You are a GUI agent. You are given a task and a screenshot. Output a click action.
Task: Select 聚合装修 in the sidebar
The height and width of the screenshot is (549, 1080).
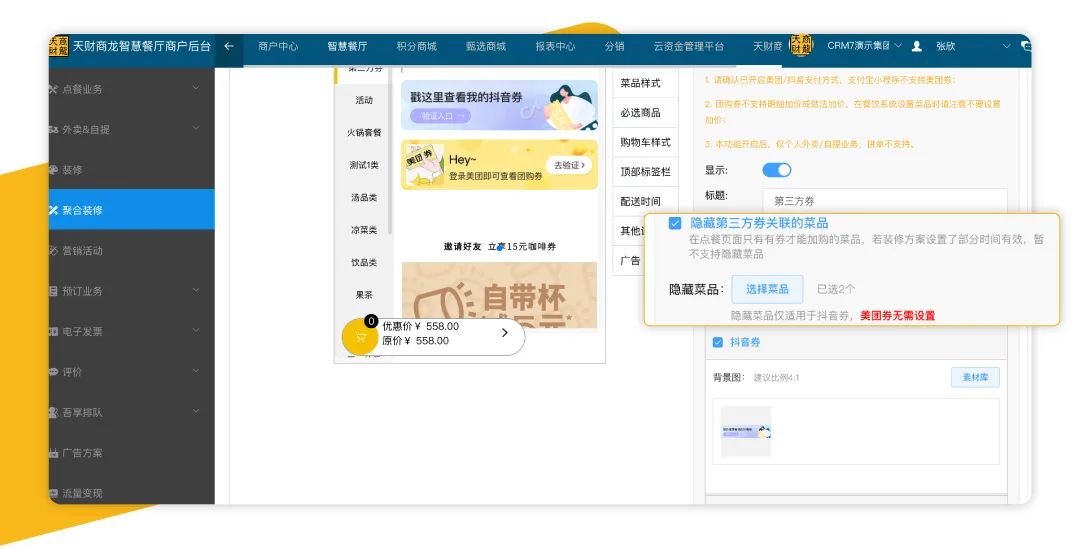(x=132, y=209)
